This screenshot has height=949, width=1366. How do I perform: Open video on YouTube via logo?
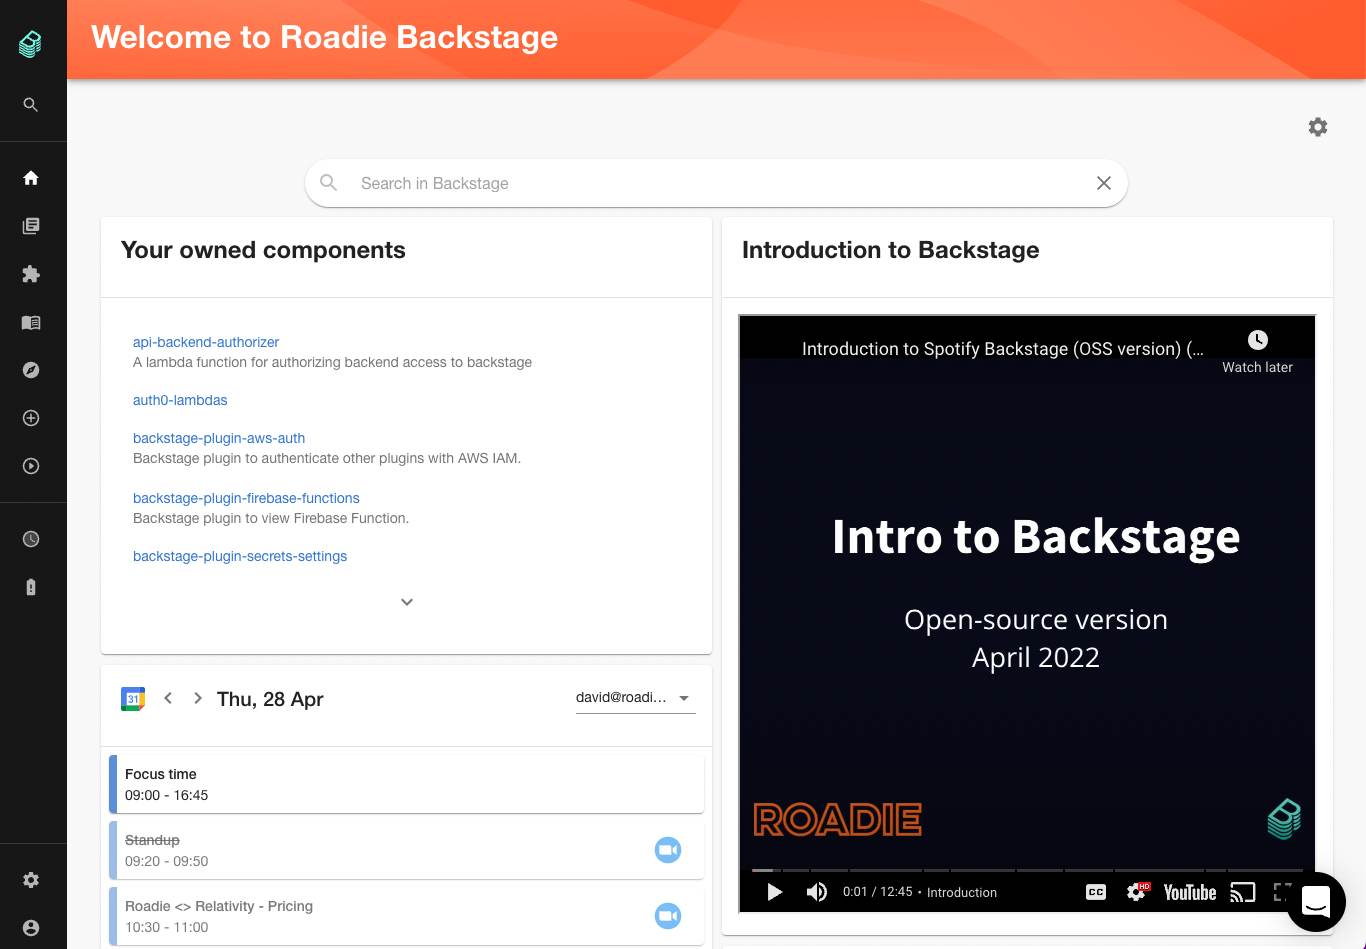[1190, 892]
